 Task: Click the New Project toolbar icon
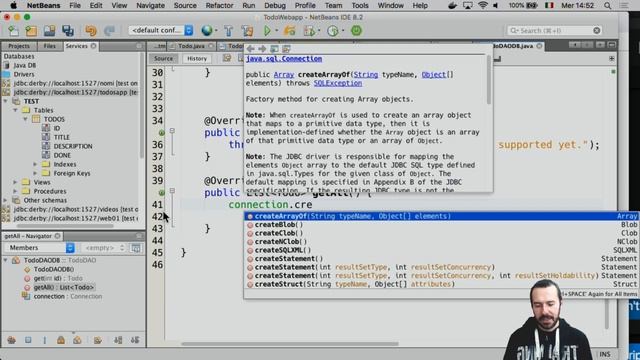(x=31, y=31)
